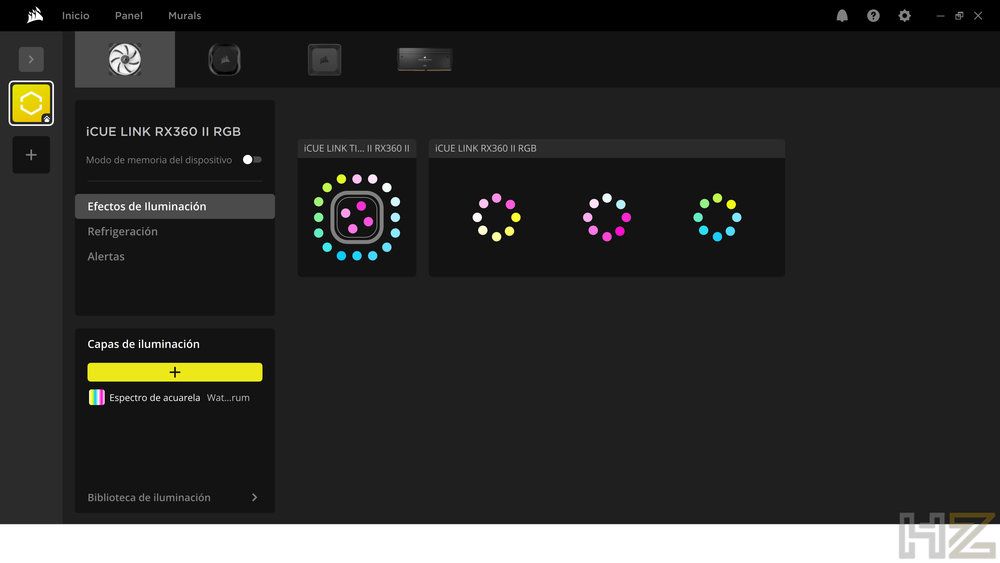Click the Corsair sails logo
Screen dimensions: 1000x563
(35, 15)
